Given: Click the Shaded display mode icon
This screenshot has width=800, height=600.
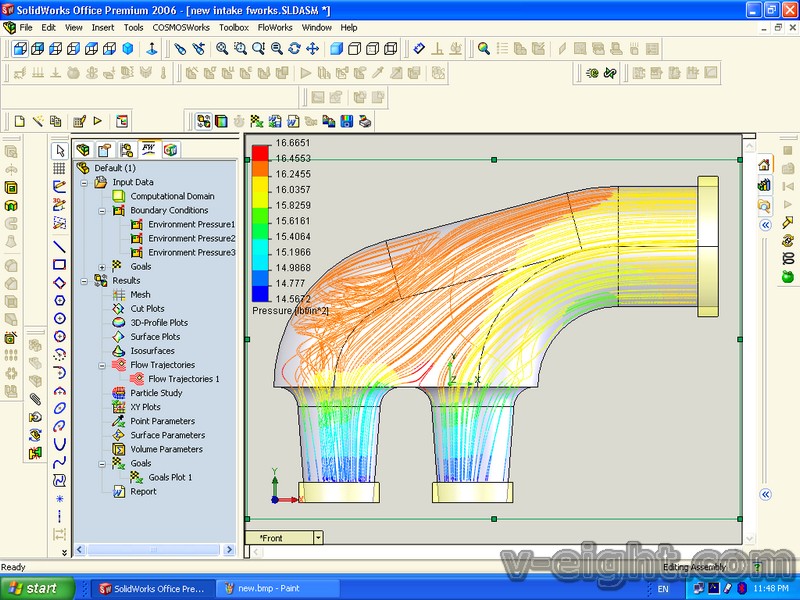Looking at the screenshot, I should (x=336, y=48).
